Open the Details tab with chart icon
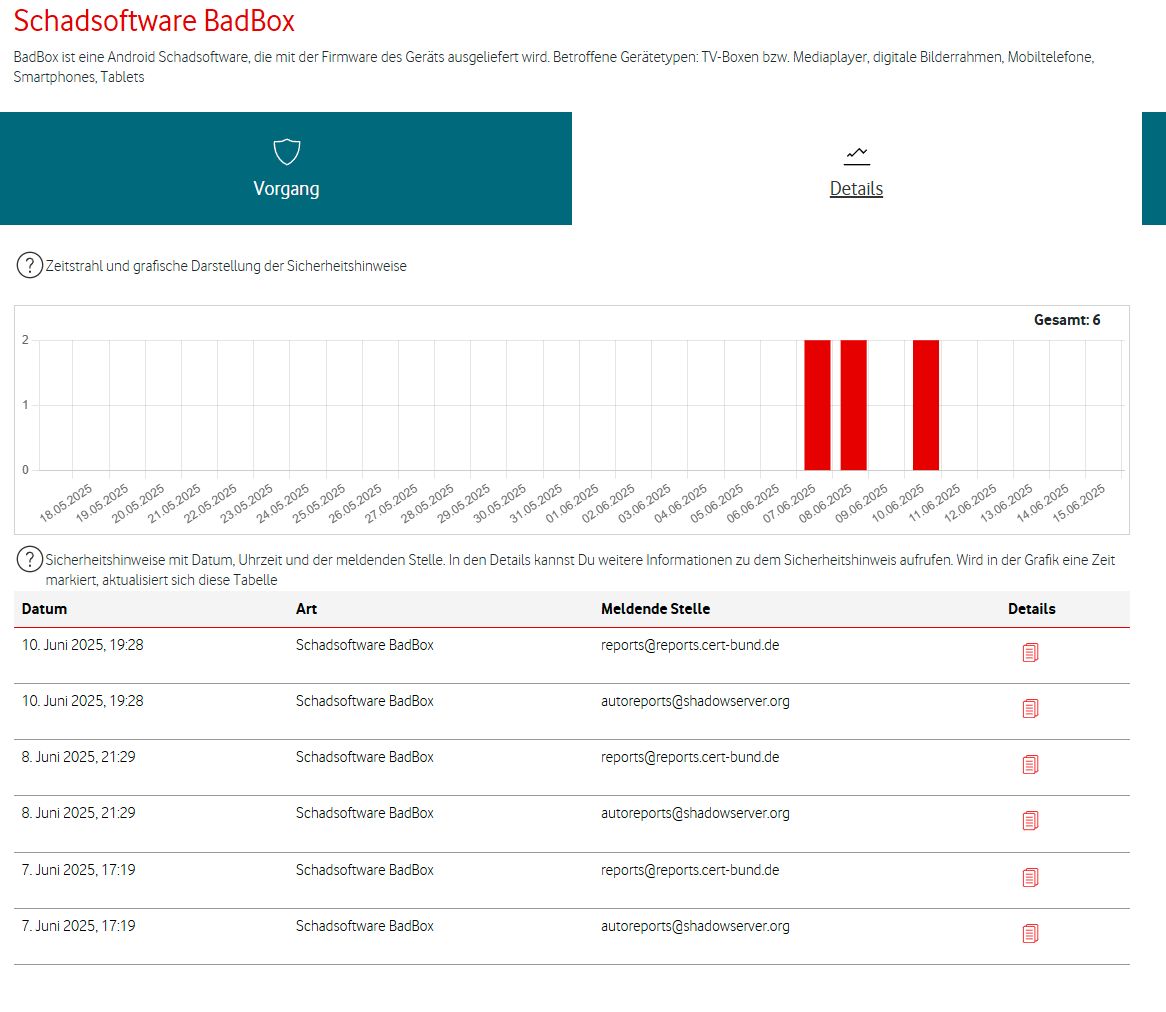This screenshot has height=1012, width=1166. [x=856, y=169]
